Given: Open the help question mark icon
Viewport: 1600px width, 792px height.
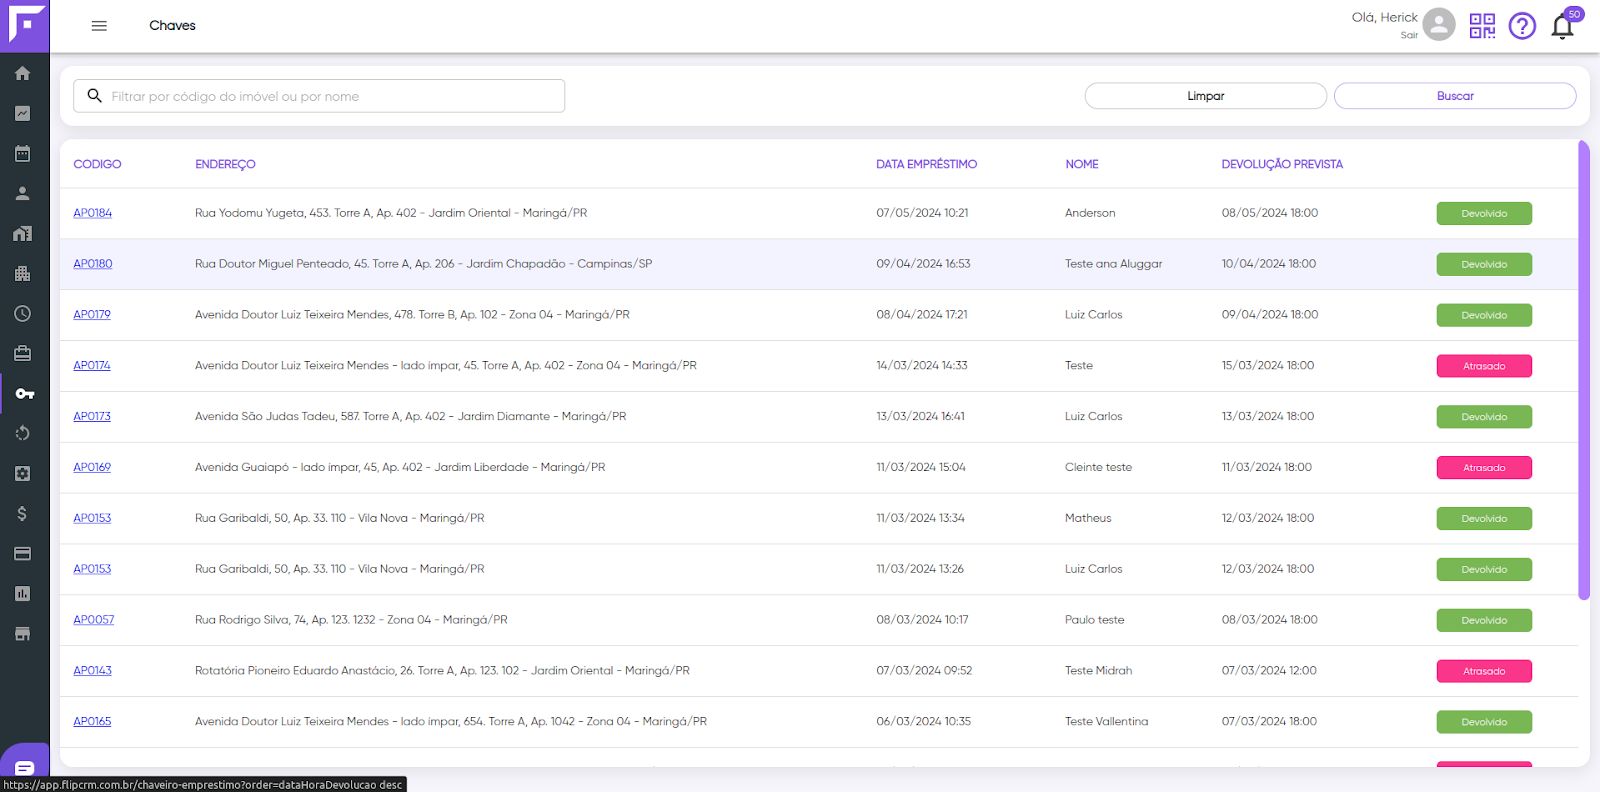Looking at the screenshot, I should pyautogui.click(x=1522, y=26).
